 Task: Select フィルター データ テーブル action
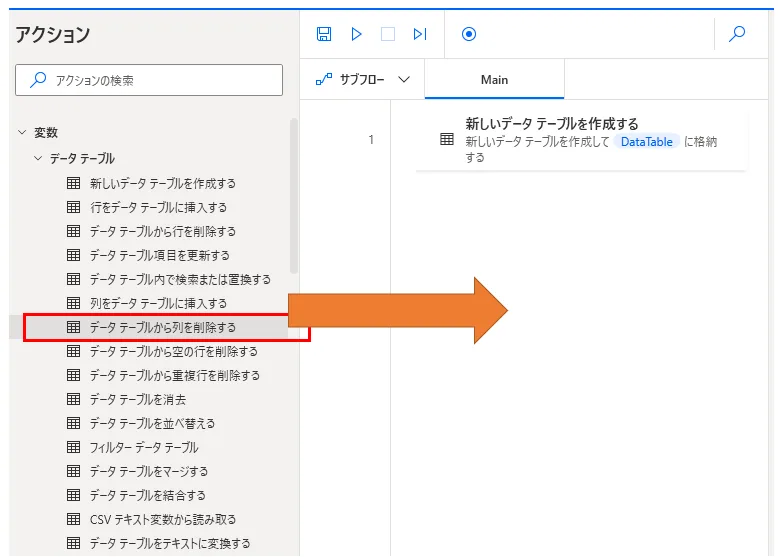[143, 447]
